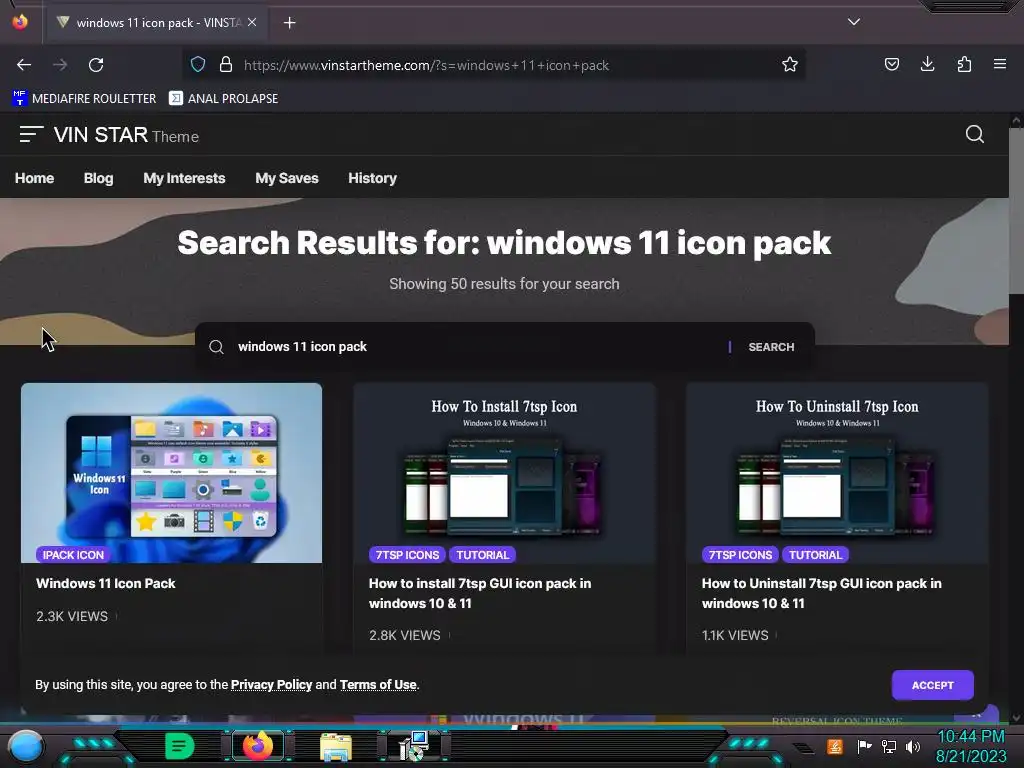Open tracking protection shield icon
The height and width of the screenshot is (768, 1024).
point(198,65)
